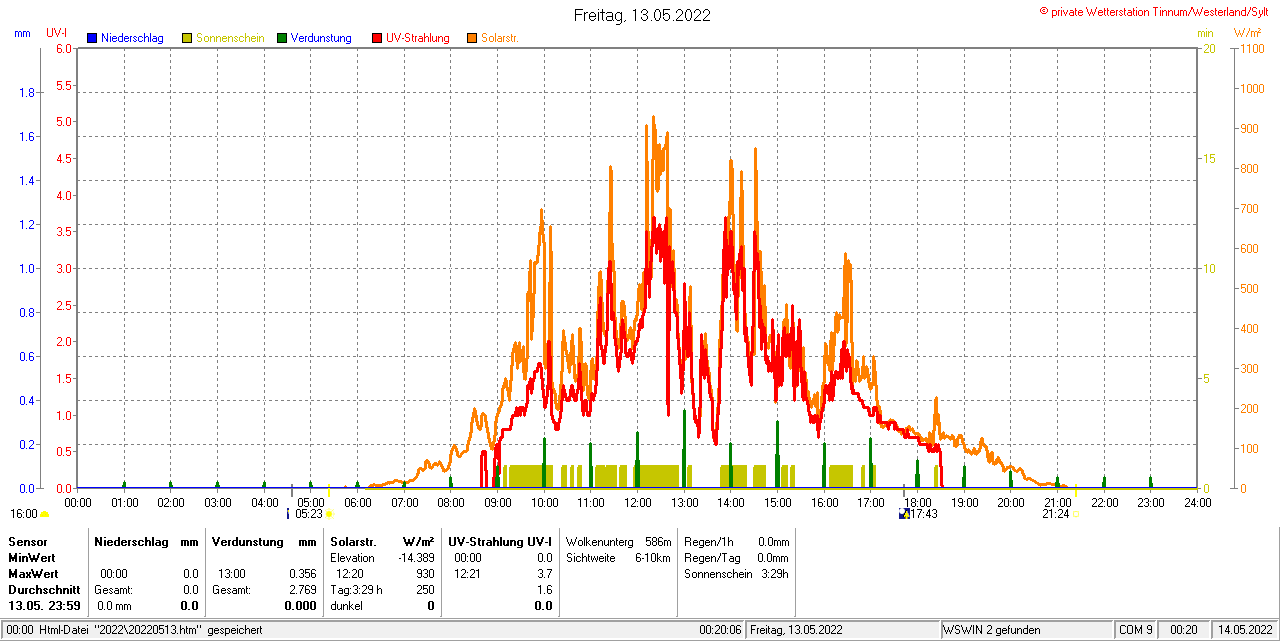
Task: Click the sunrise sun icon next to 05:23
Action: (329, 514)
